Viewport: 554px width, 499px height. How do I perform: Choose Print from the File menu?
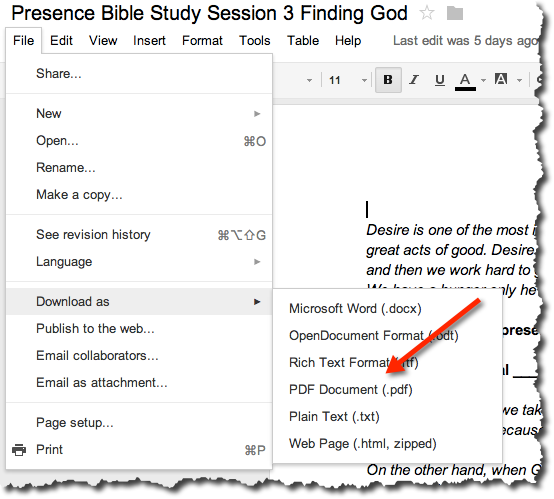click(x=139, y=450)
